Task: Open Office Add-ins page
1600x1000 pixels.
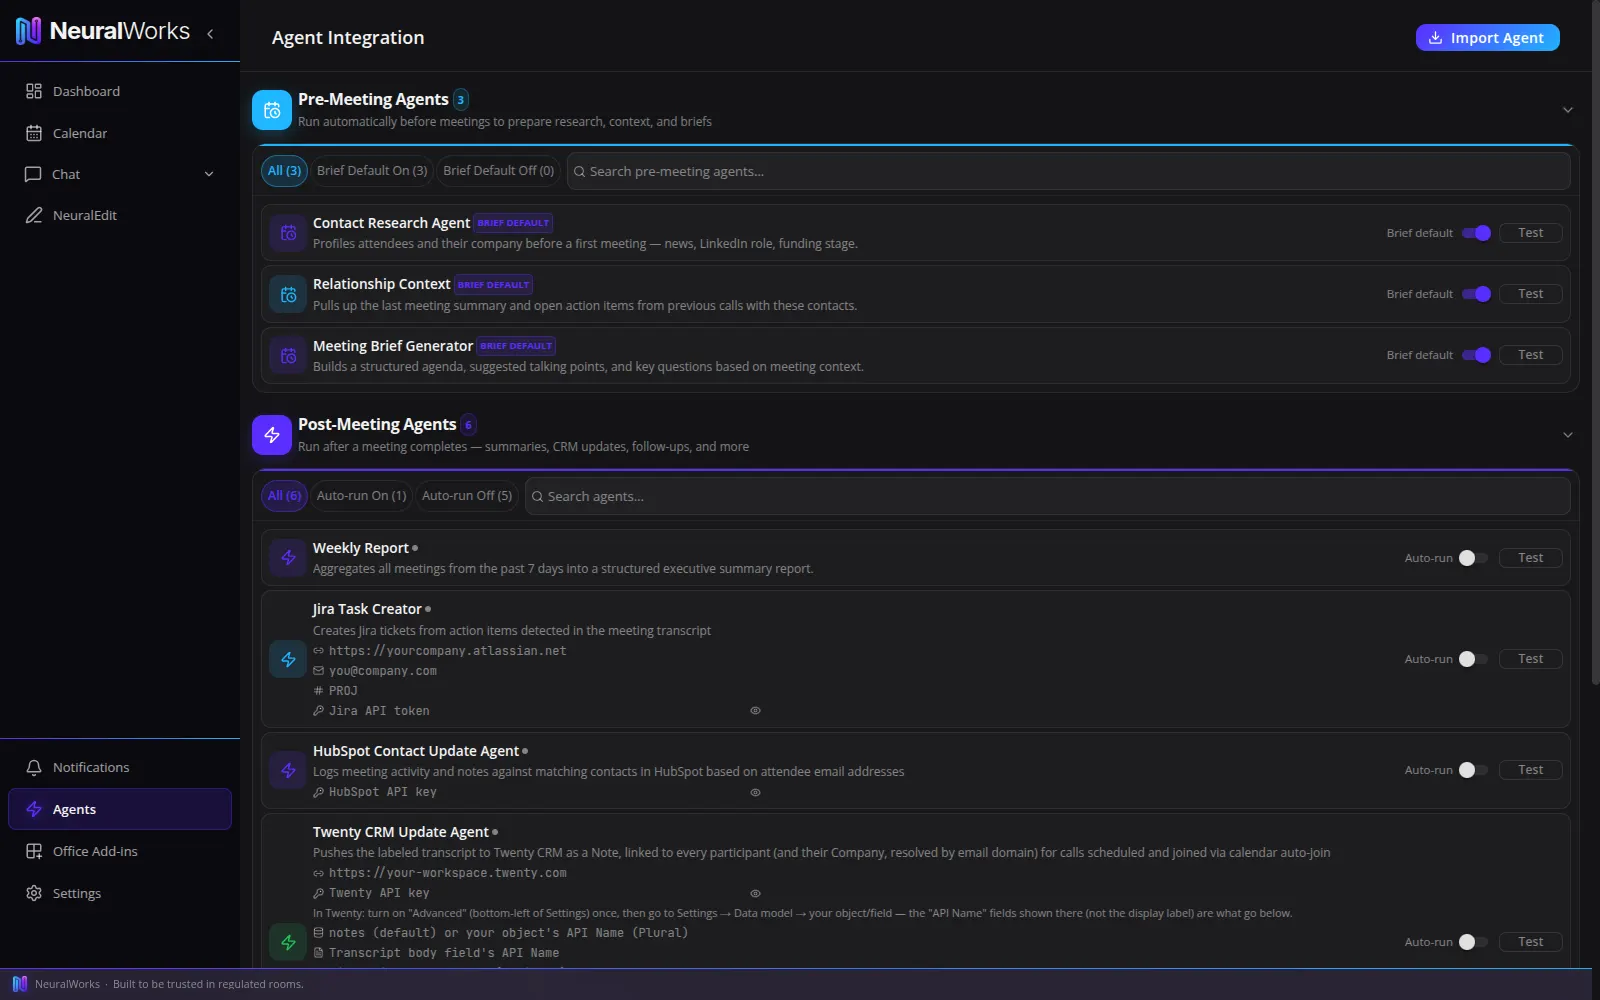Action: point(120,851)
